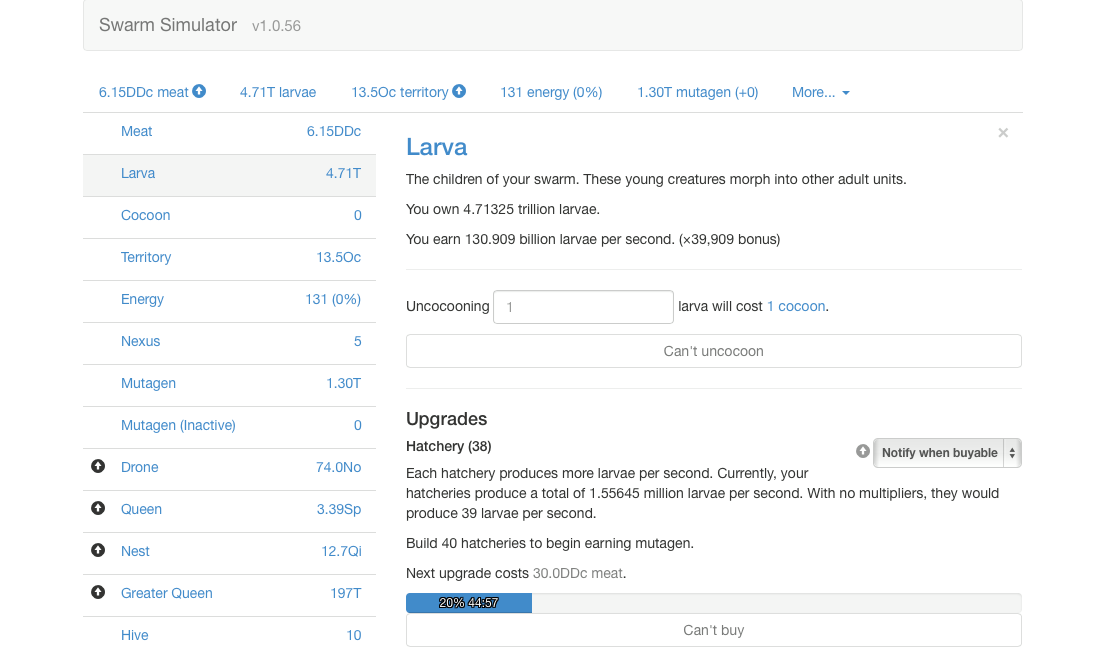Select Nexus in the unit list
This screenshot has height=648, width=1105.
(x=229, y=342)
